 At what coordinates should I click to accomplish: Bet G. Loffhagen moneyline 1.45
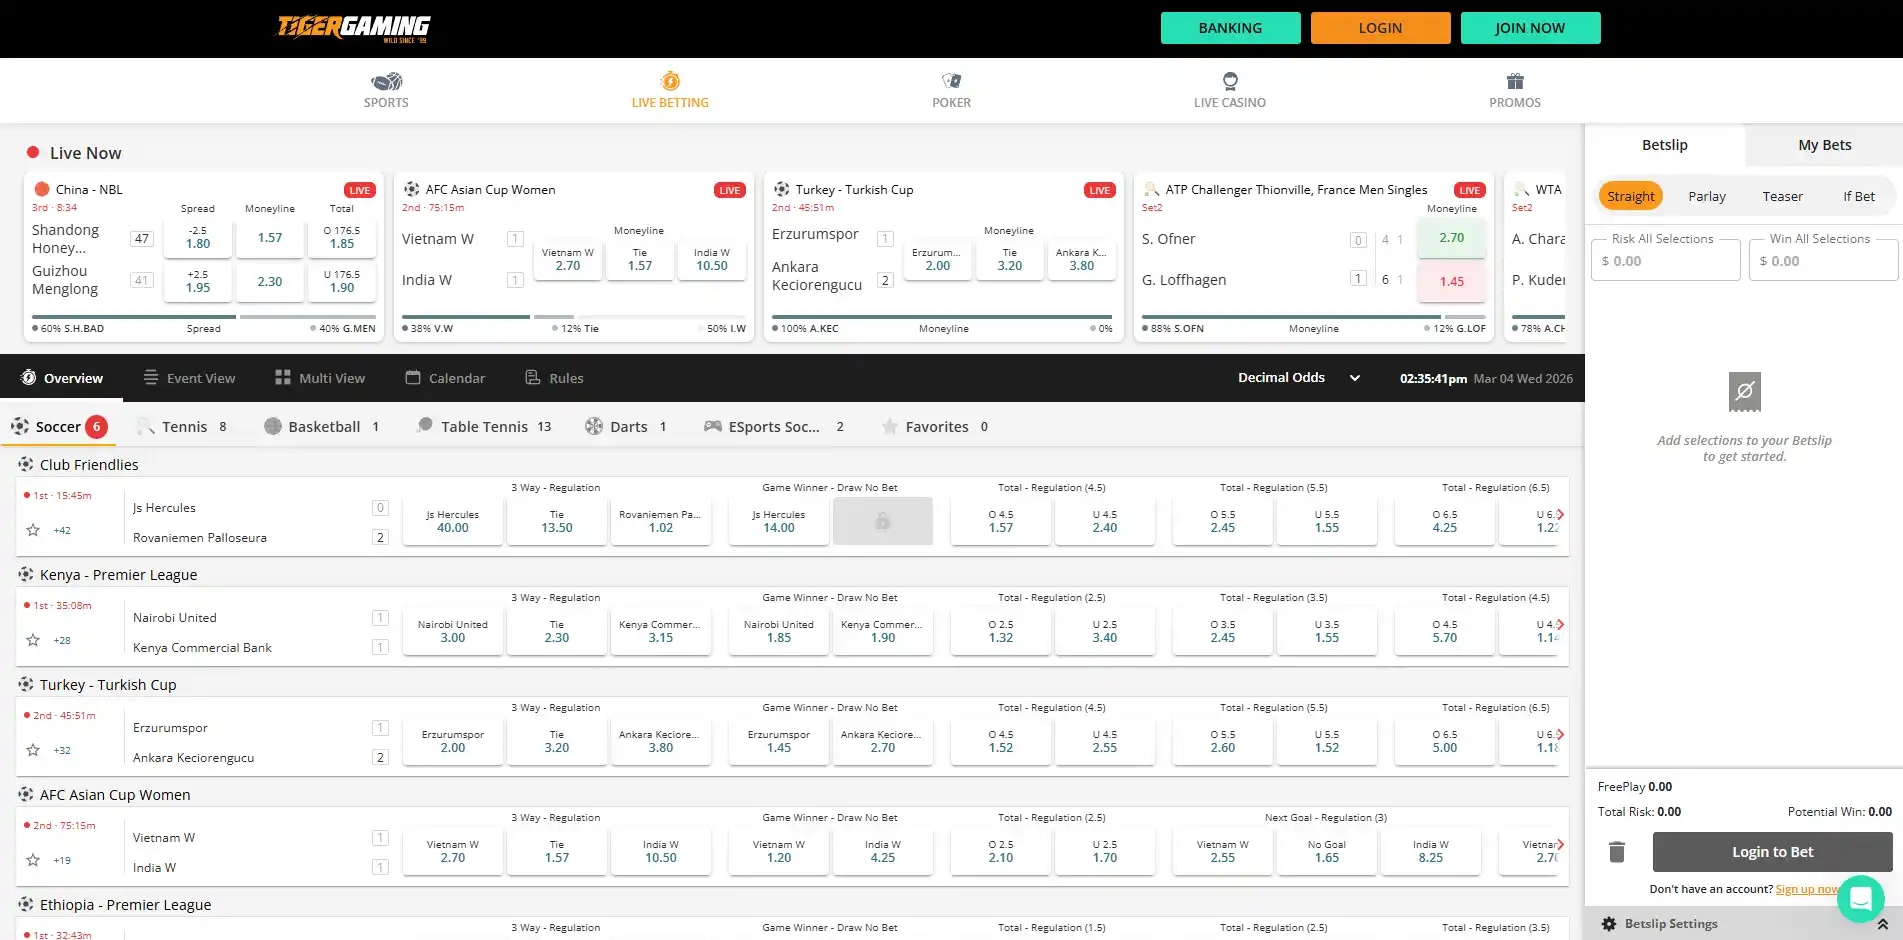1451,282
